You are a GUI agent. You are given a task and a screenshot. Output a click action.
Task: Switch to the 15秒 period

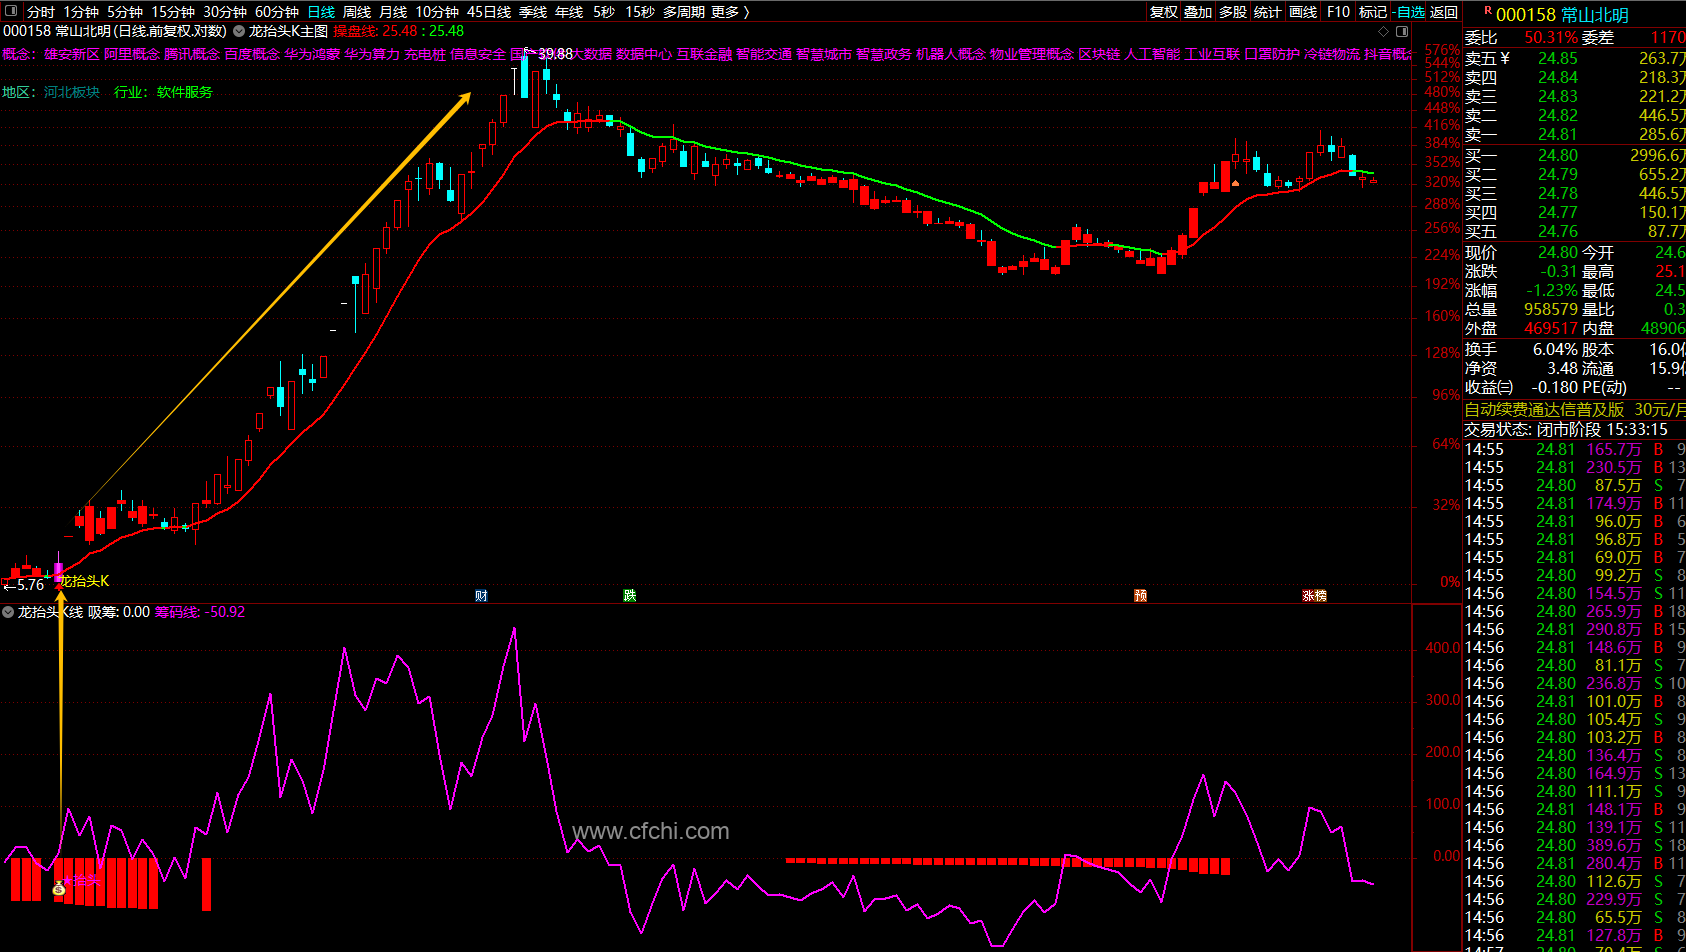point(640,12)
